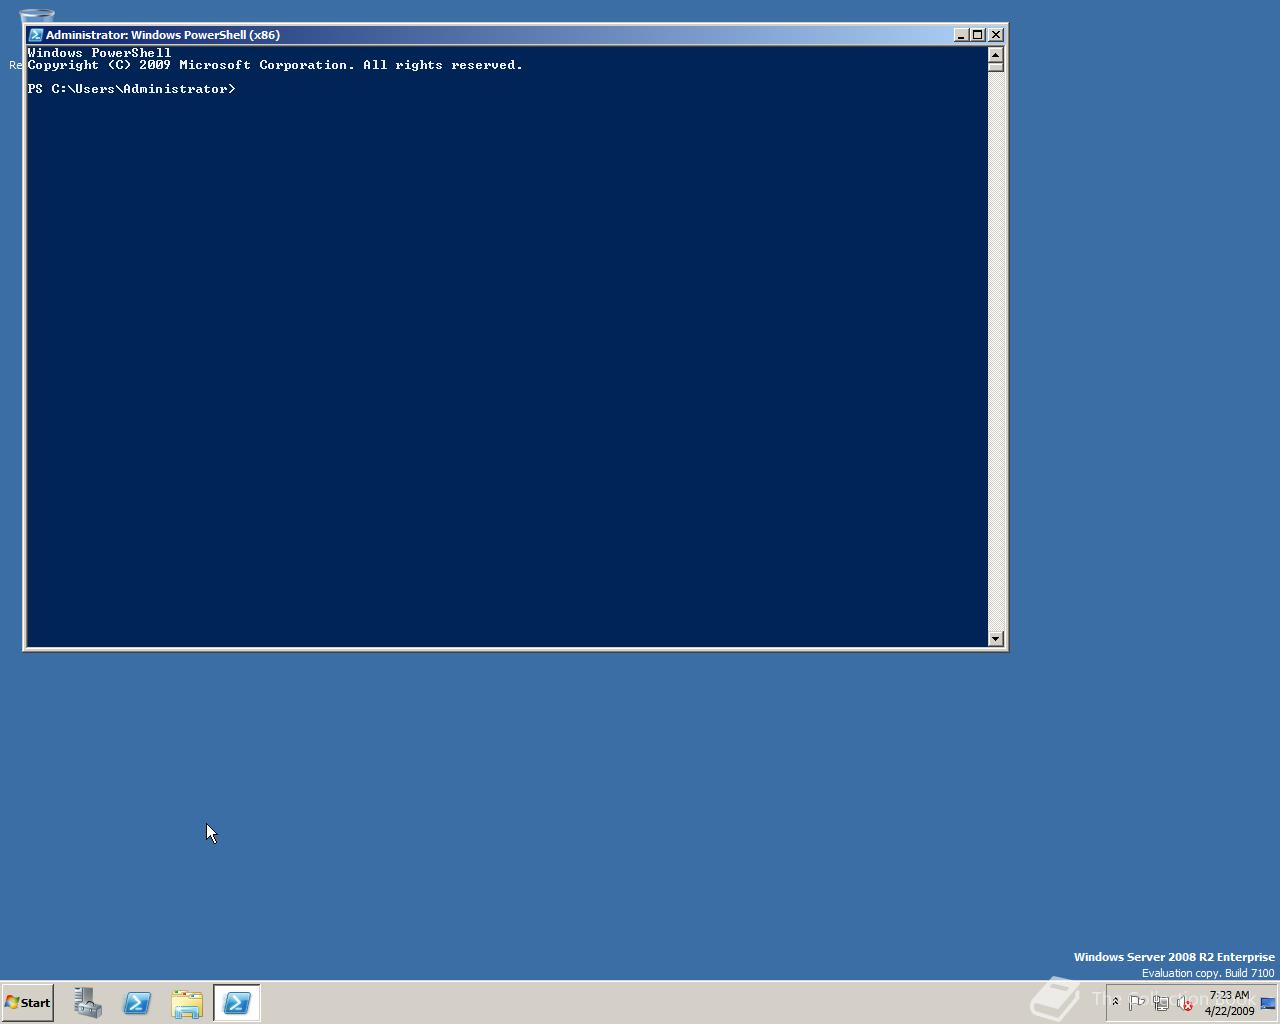This screenshot has height=1024, width=1280.
Task: Click the PS C:\Users\Administrator> prompt
Action: (132, 89)
